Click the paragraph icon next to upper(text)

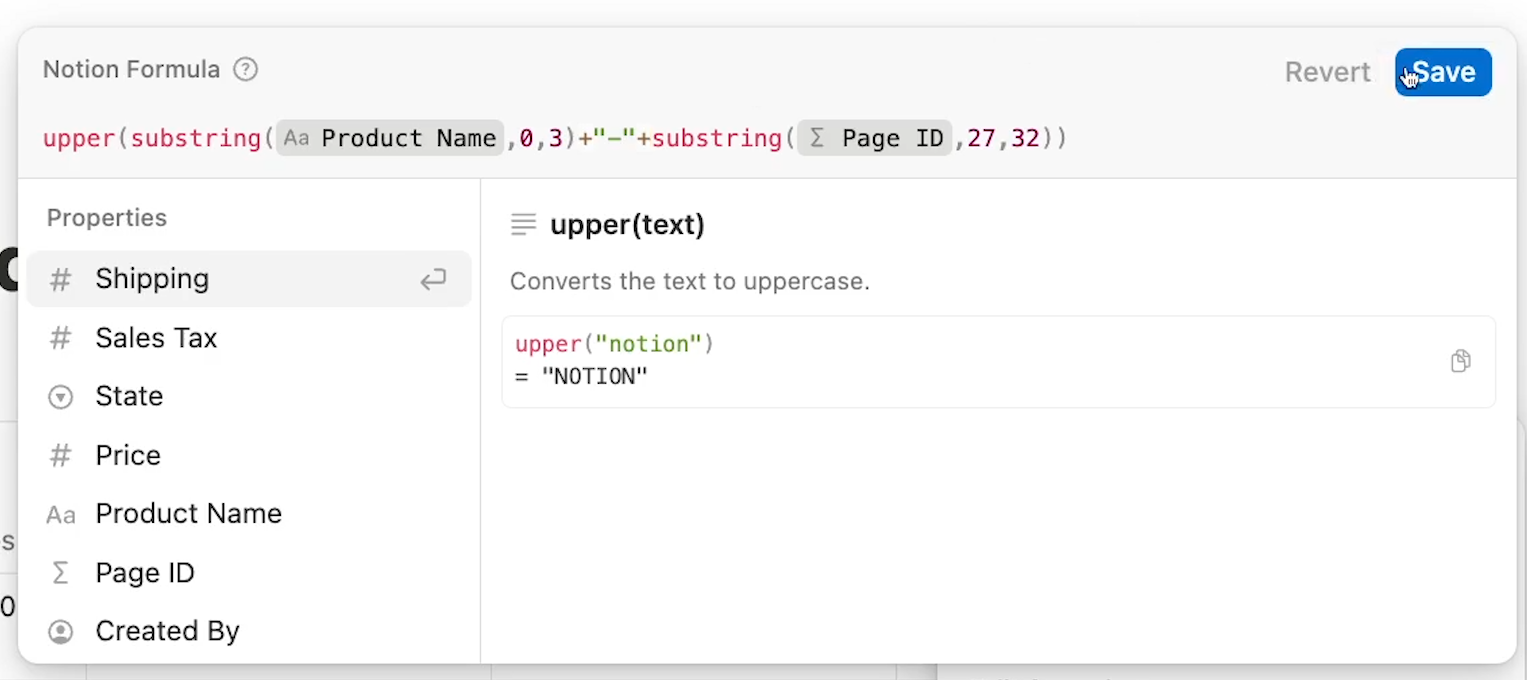pos(523,225)
